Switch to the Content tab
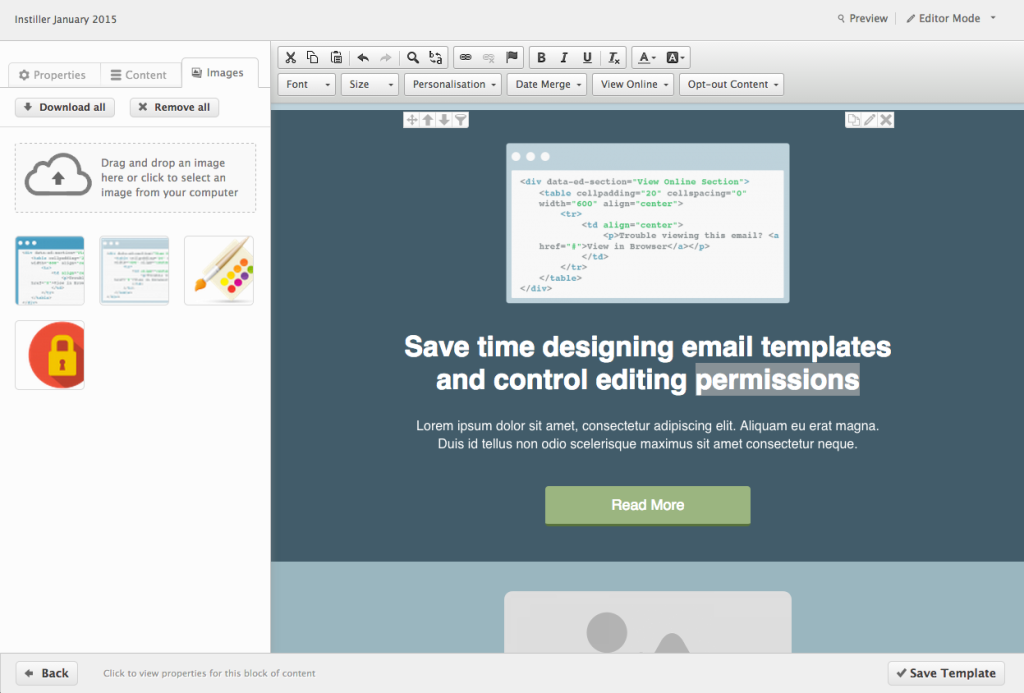Screen dimensions: 1024x693 (139, 75)
